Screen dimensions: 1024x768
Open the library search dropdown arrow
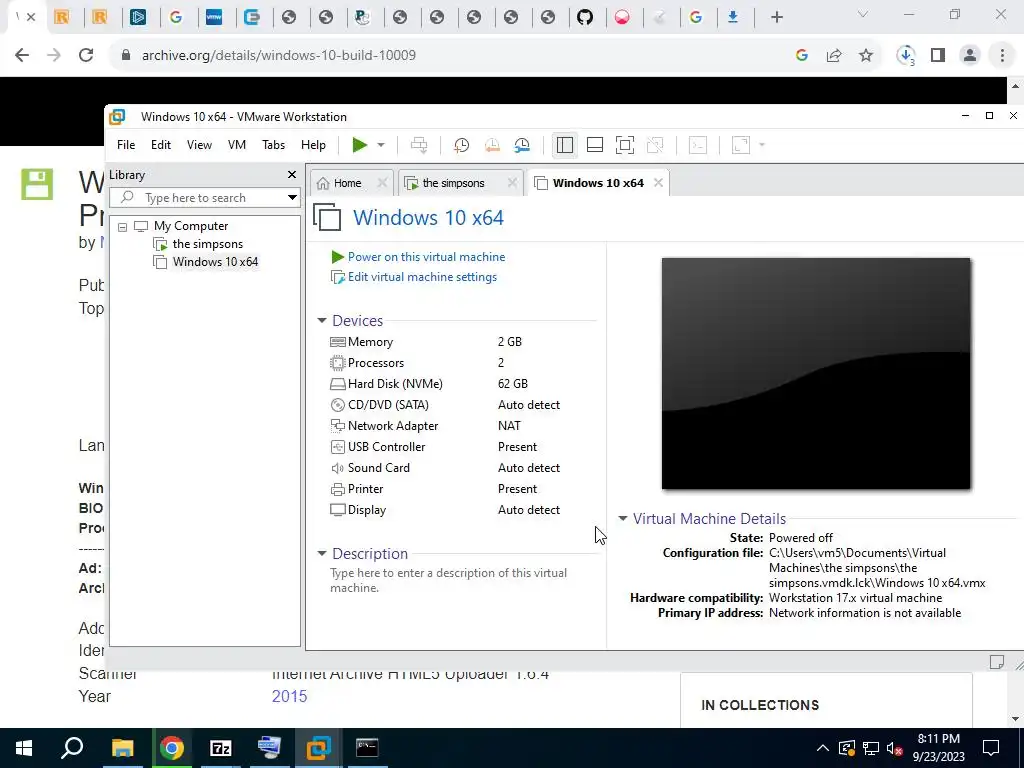(292, 198)
